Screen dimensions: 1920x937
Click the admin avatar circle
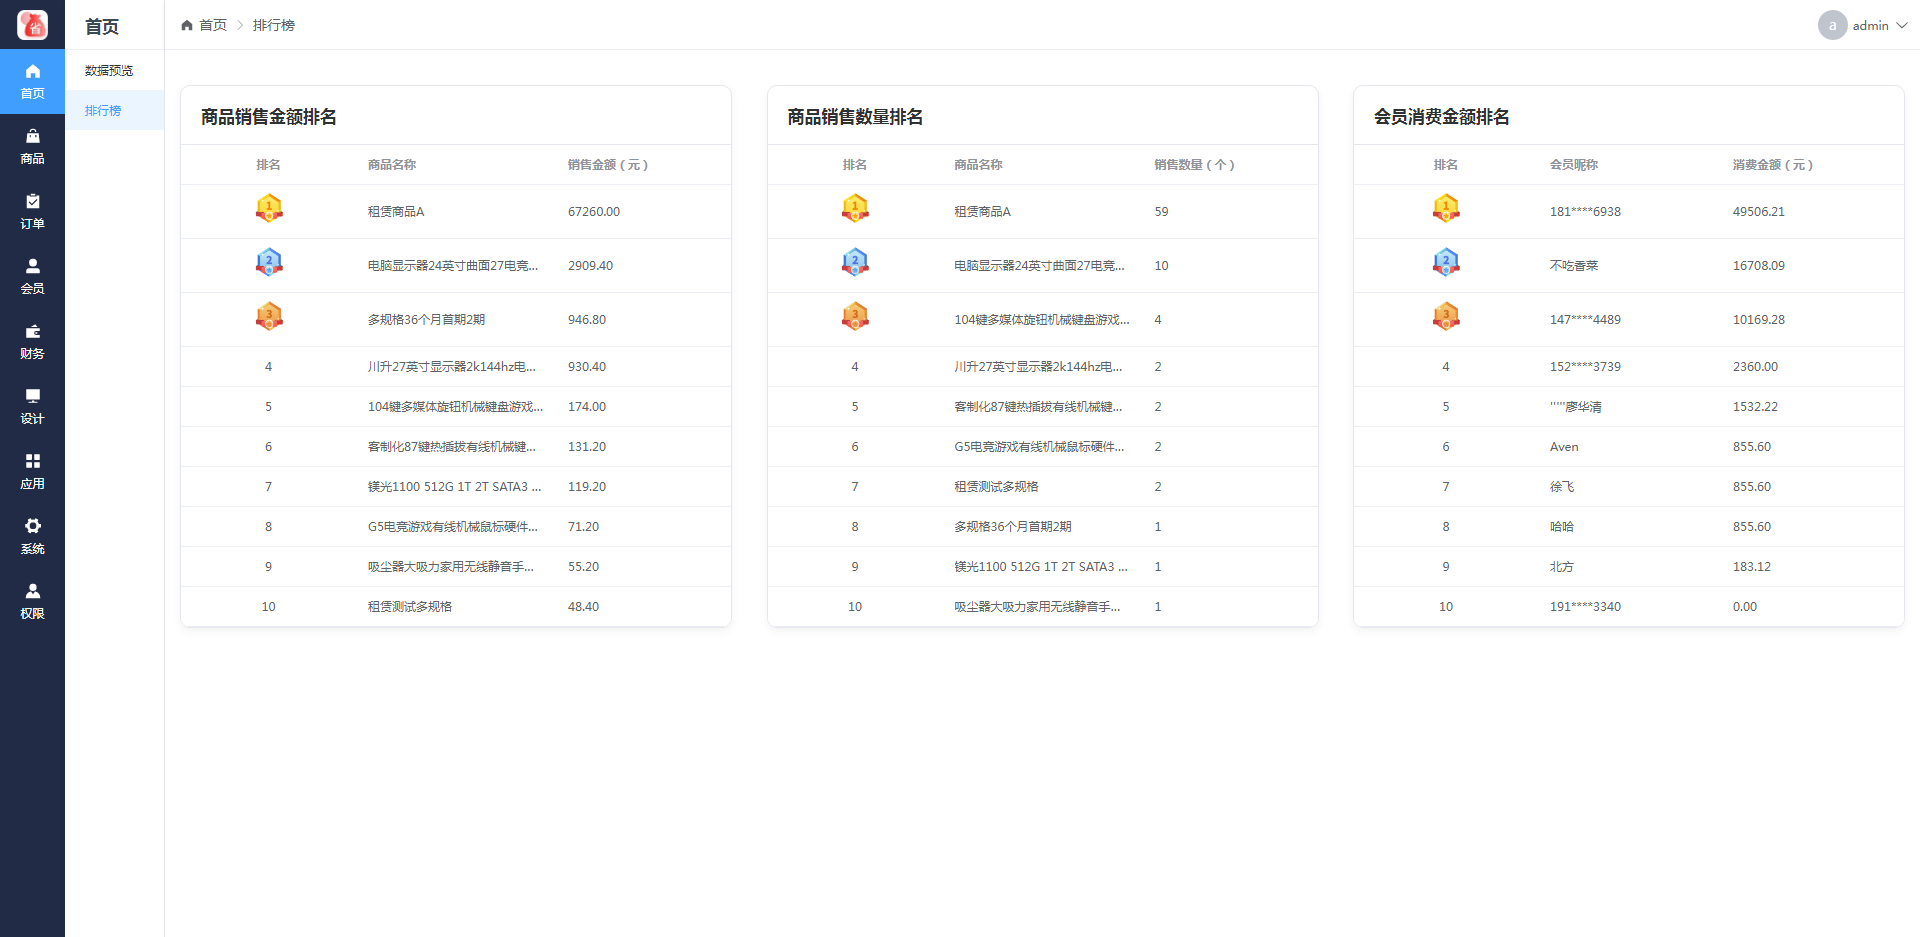(x=1832, y=26)
